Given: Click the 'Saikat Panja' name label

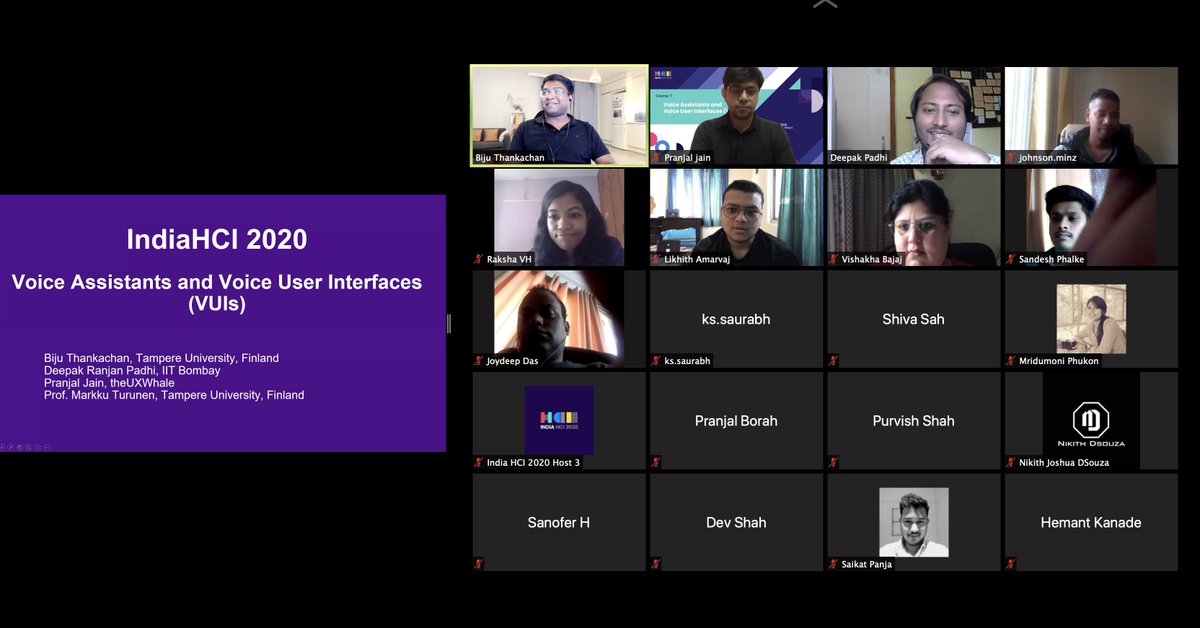Looking at the screenshot, I should pyautogui.click(x=866, y=564).
